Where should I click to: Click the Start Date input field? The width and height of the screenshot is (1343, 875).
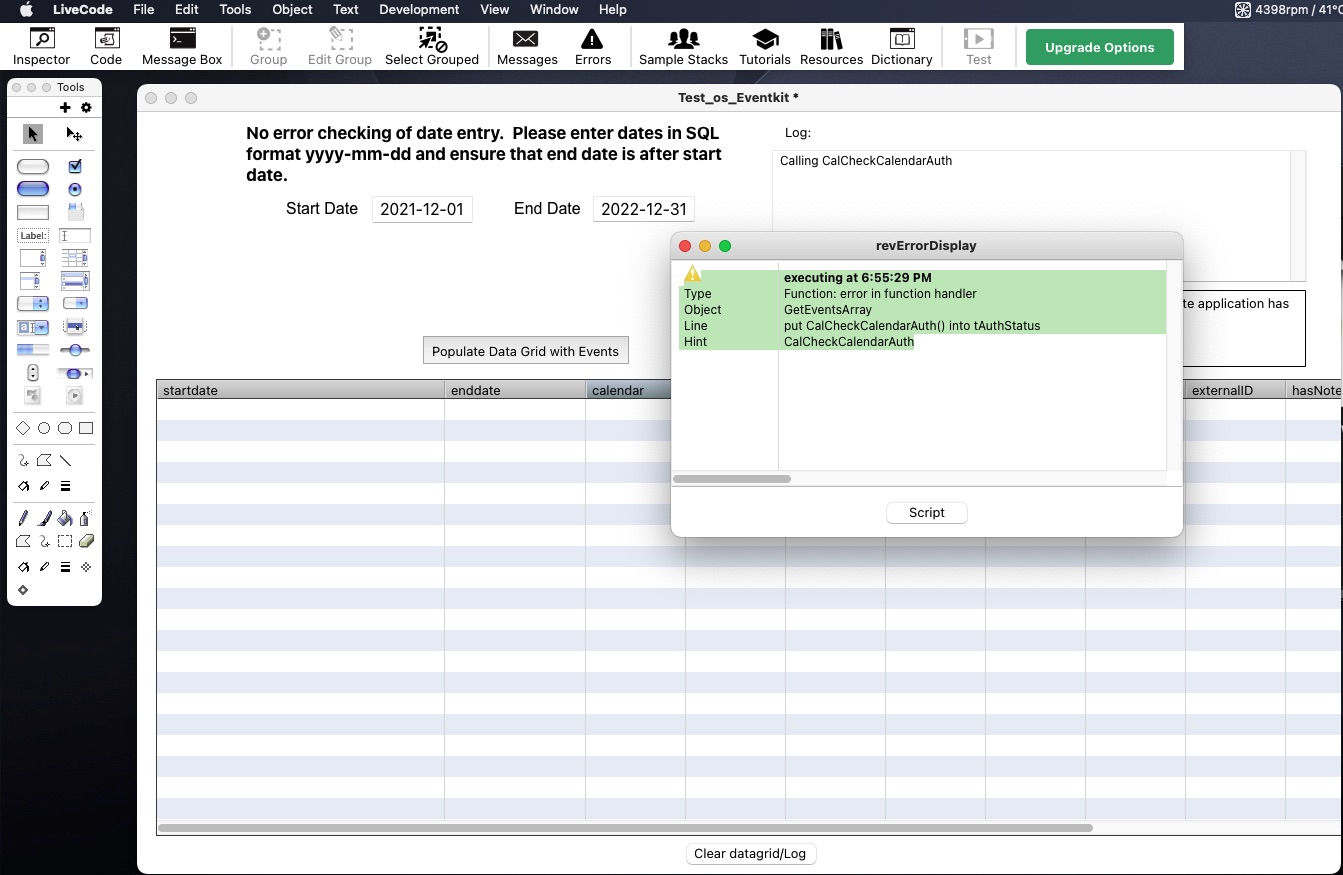pyautogui.click(x=422, y=210)
